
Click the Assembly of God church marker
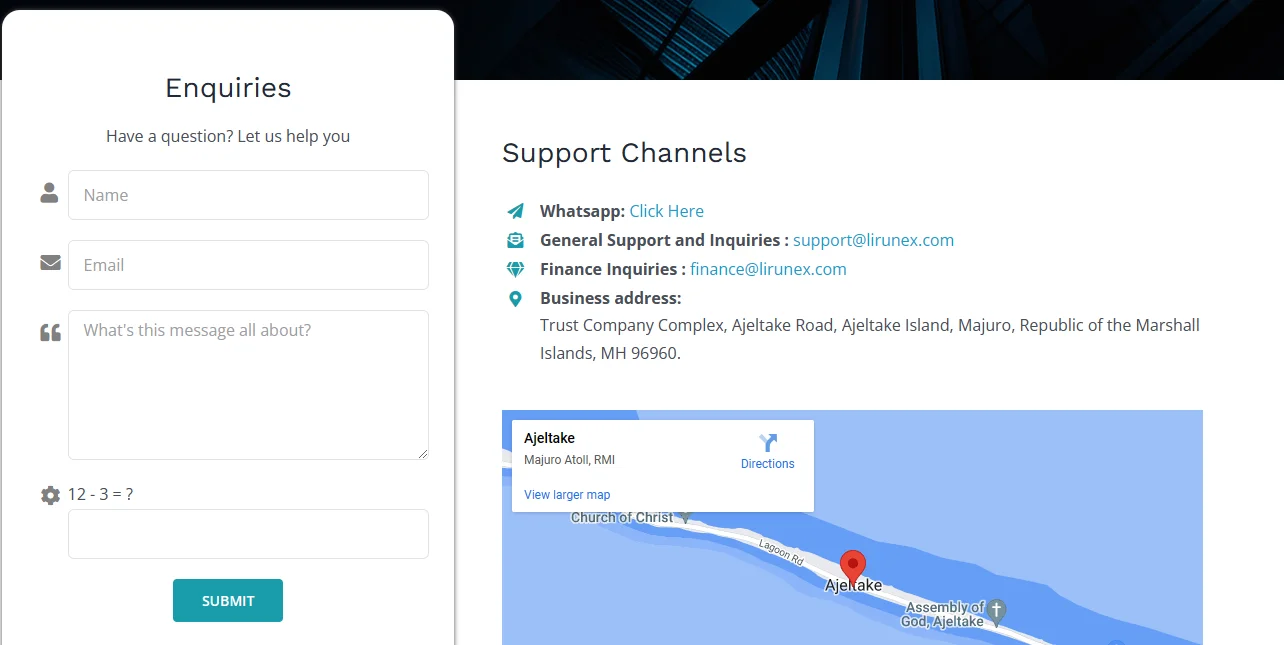click(997, 610)
